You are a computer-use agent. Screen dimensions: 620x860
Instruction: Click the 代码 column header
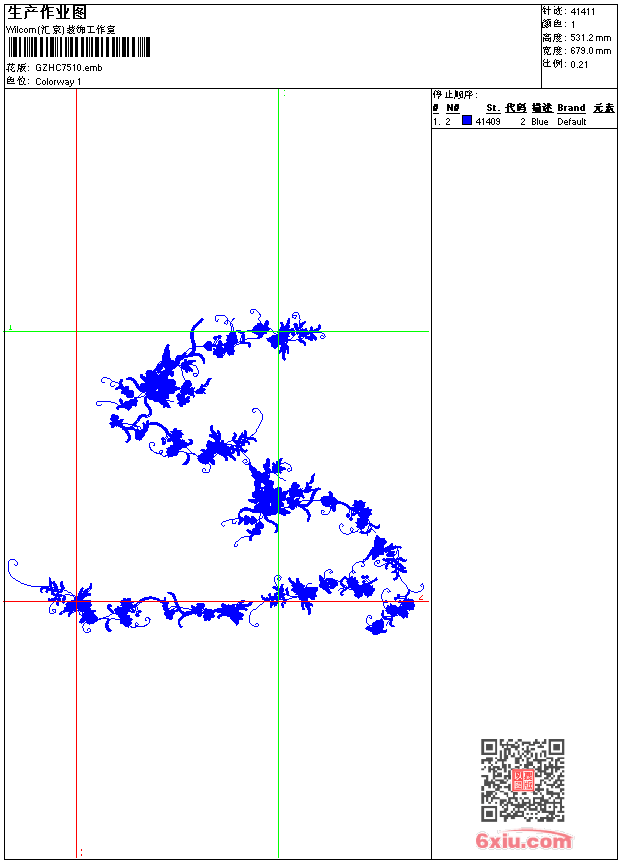[x=515, y=108]
